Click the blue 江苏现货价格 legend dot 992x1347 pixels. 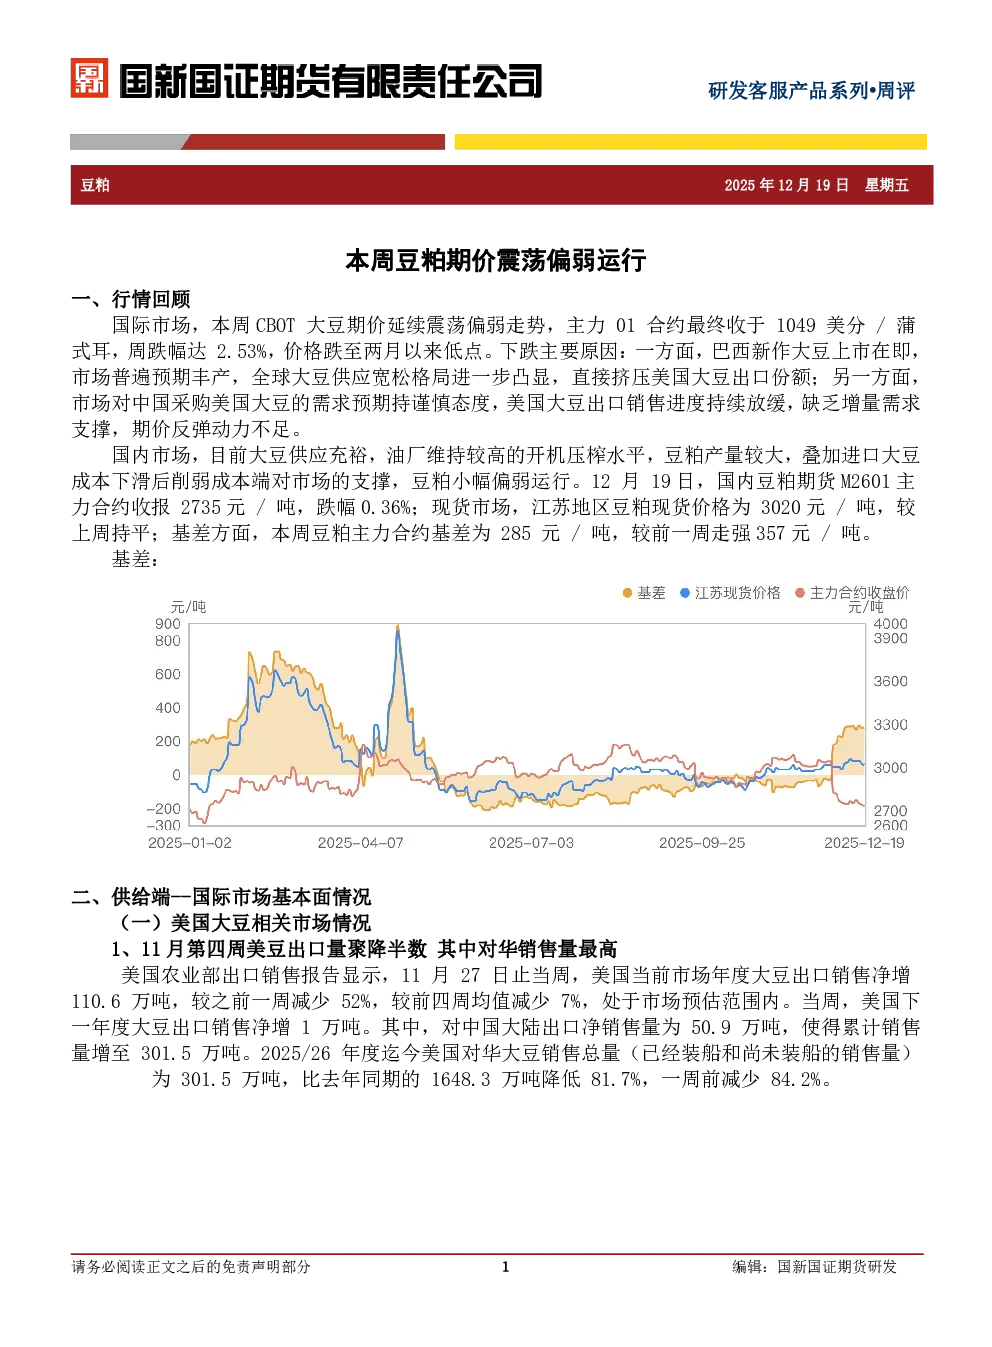pos(685,593)
